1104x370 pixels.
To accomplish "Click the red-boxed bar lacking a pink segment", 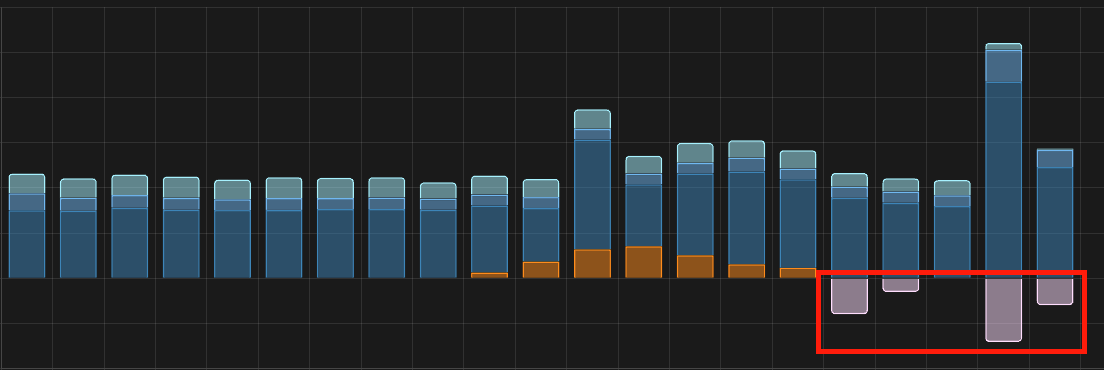I will pyautogui.click(x=952, y=229).
